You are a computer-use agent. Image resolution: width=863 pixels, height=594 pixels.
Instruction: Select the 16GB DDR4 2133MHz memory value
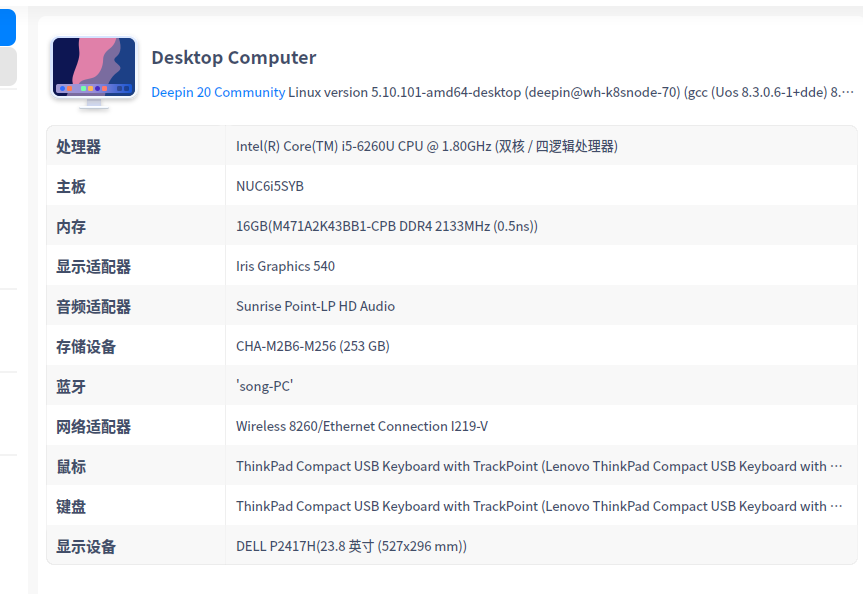pyautogui.click(x=387, y=226)
